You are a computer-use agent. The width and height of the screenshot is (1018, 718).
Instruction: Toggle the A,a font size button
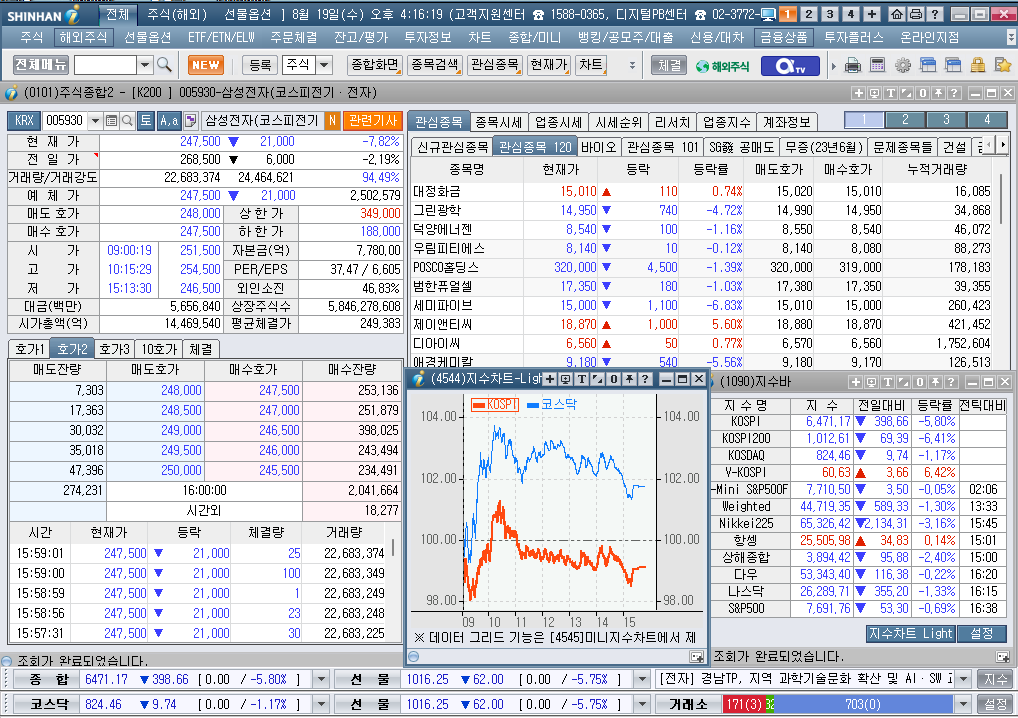coord(169,120)
